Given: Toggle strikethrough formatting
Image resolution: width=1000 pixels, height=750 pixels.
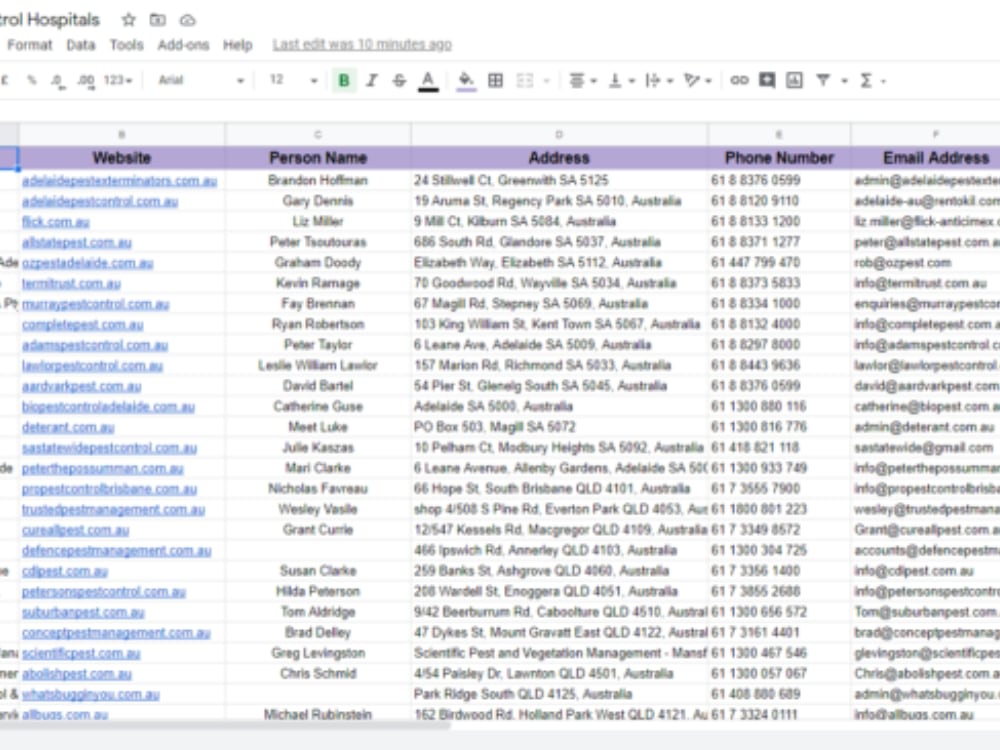Looking at the screenshot, I should click(399, 80).
